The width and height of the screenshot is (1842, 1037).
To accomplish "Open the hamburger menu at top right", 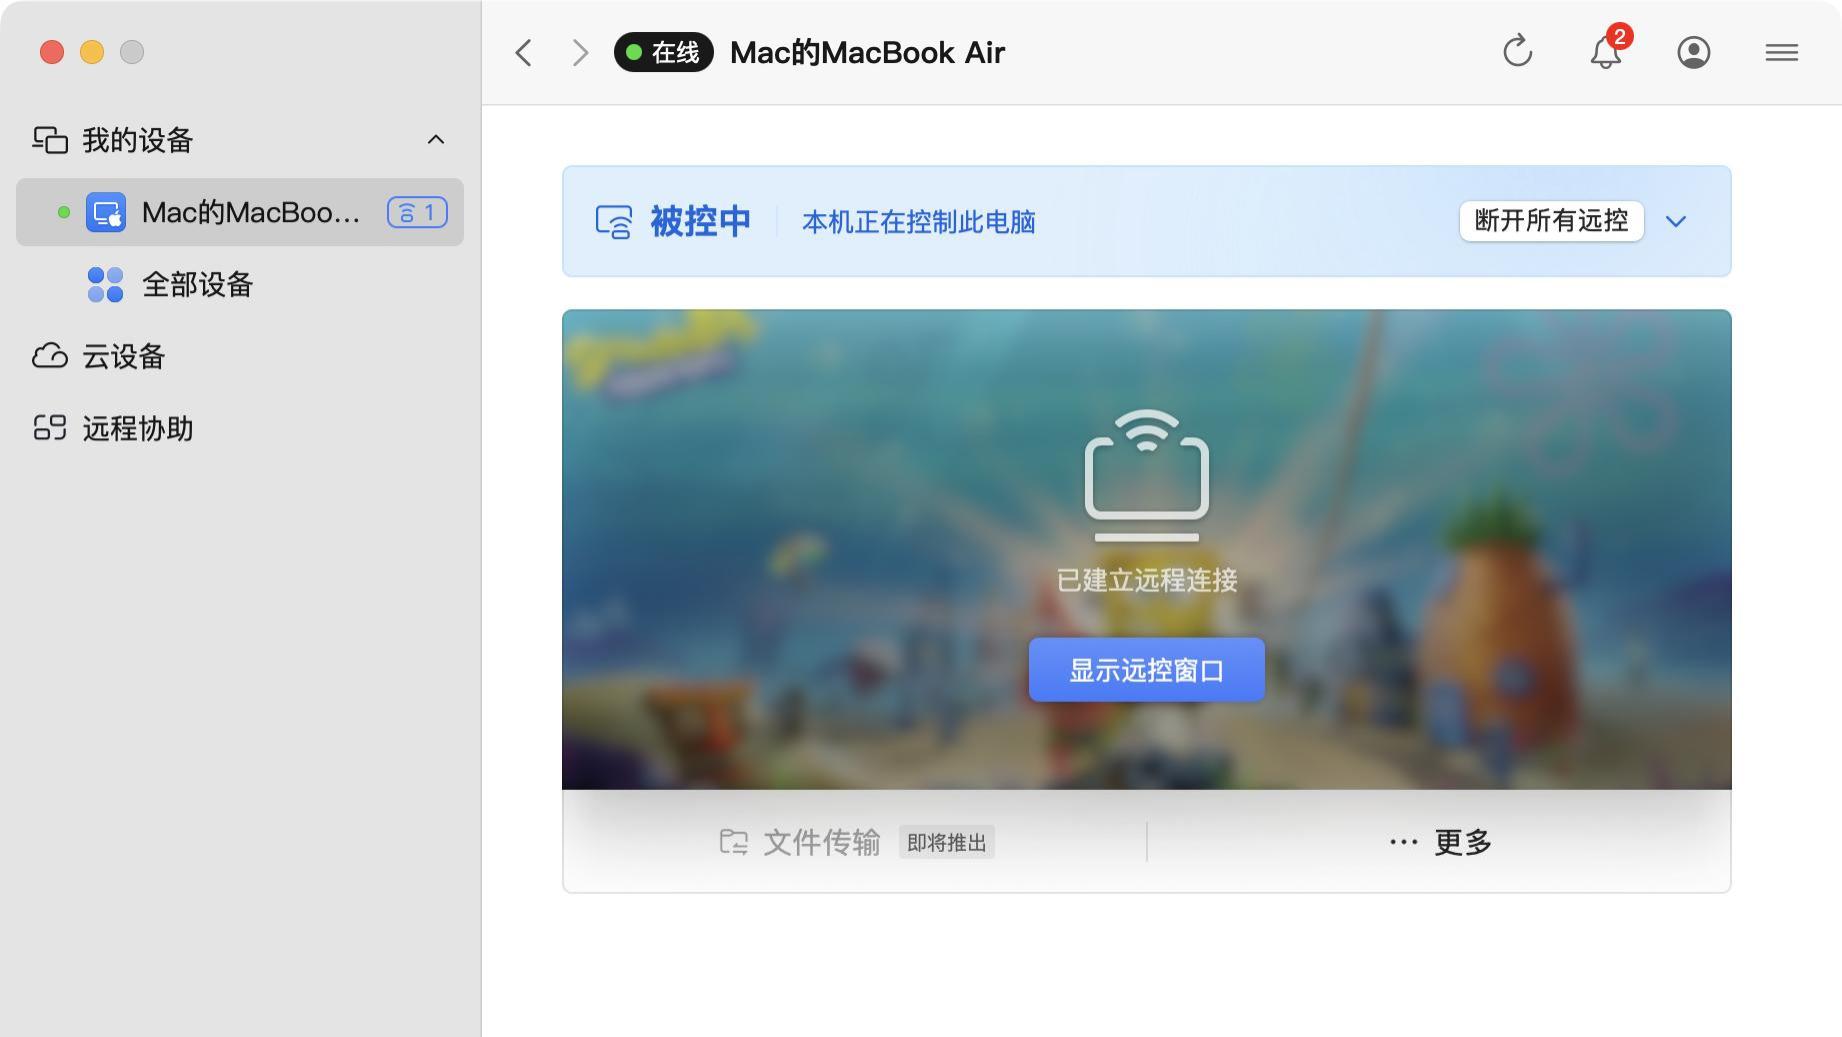I will point(1780,52).
